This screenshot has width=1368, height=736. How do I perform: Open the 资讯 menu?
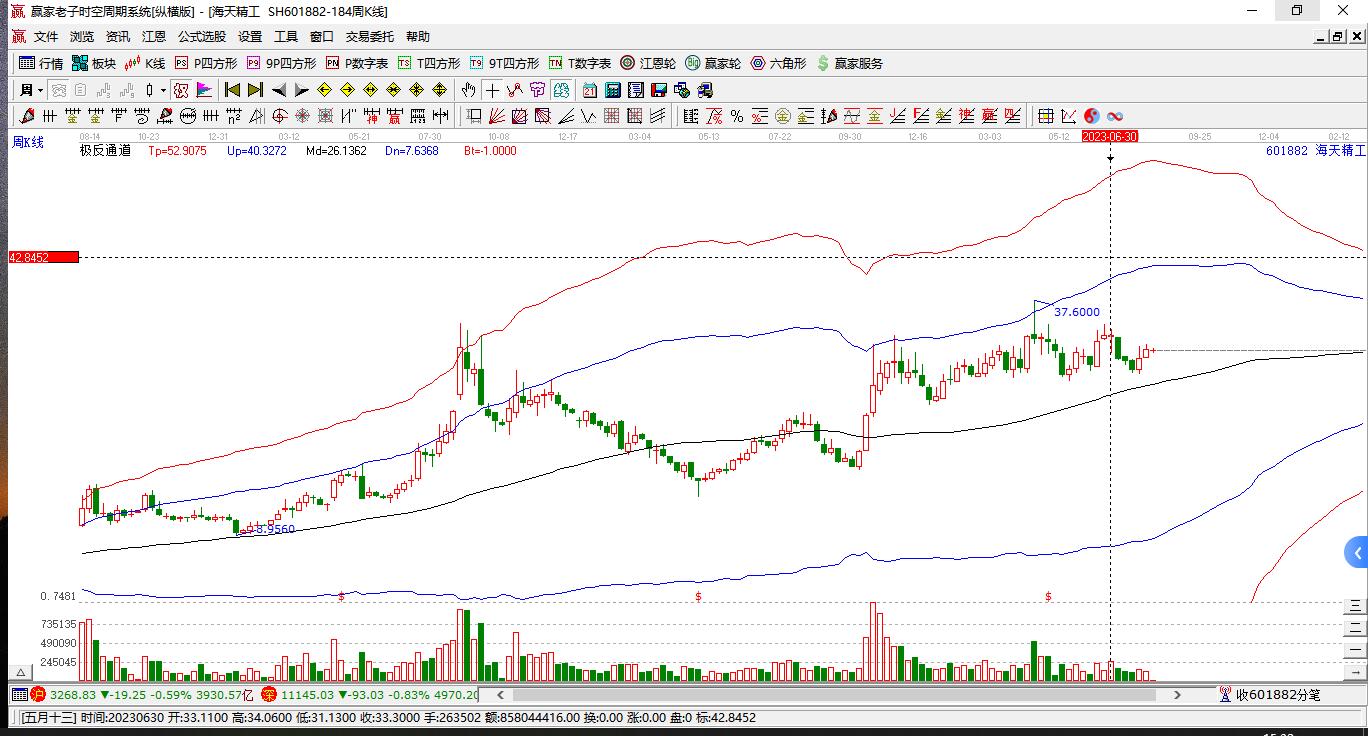[118, 37]
